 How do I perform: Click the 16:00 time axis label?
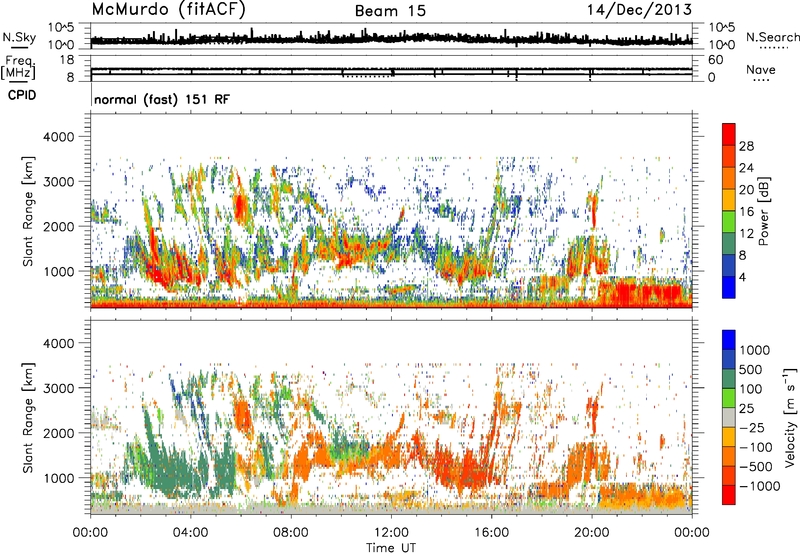(492, 533)
